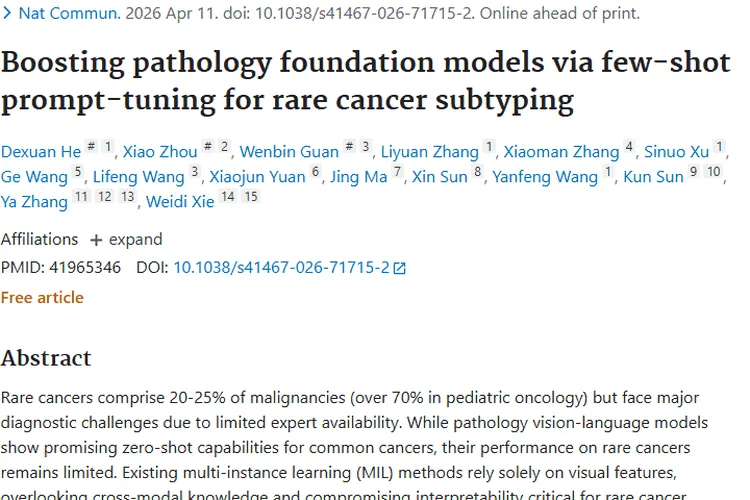Click author Kun Sun
Image resolution: width=750 pixels, height=500 pixels.
click(x=653, y=177)
